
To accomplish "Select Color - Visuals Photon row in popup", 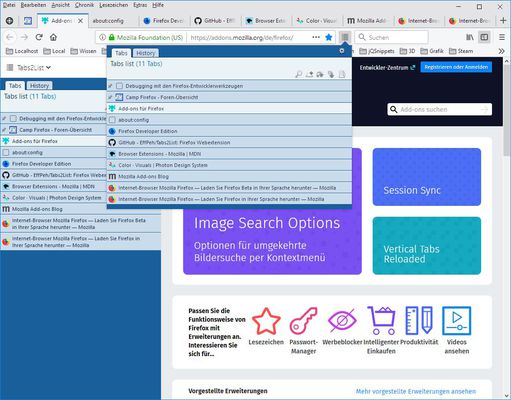I will coord(229,165).
